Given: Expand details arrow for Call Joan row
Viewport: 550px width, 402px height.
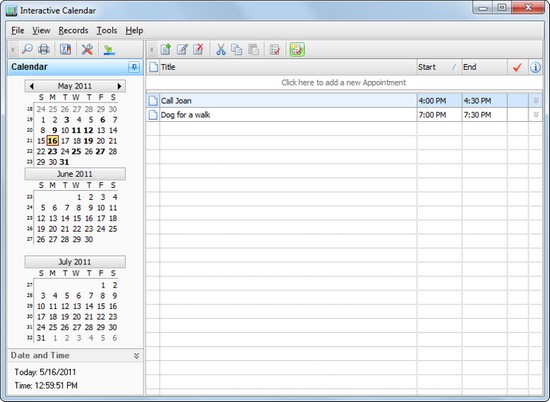Looking at the screenshot, I should pyautogui.click(x=536, y=101).
